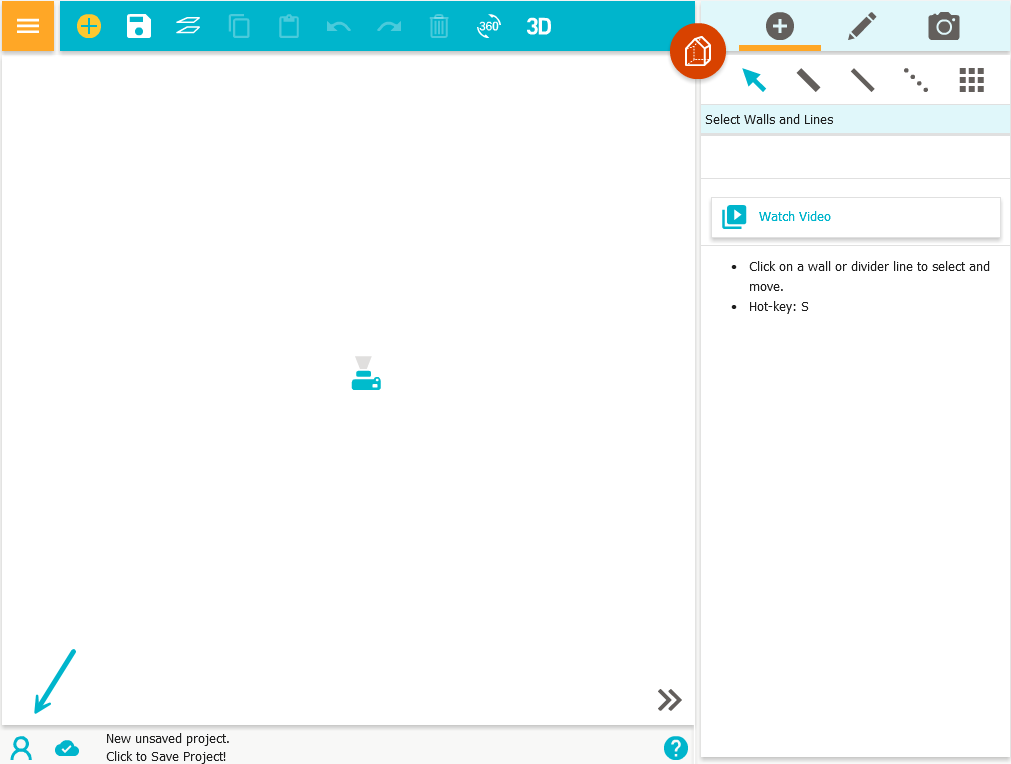Image resolution: width=1011 pixels, height=764 pixels.
Task: Save the project with the floppy disk icon
Action: click(x=139, y=26)
